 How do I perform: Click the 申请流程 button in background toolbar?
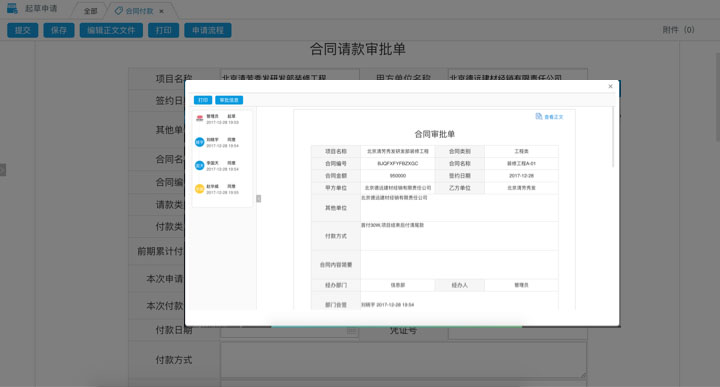click(208, 30)
